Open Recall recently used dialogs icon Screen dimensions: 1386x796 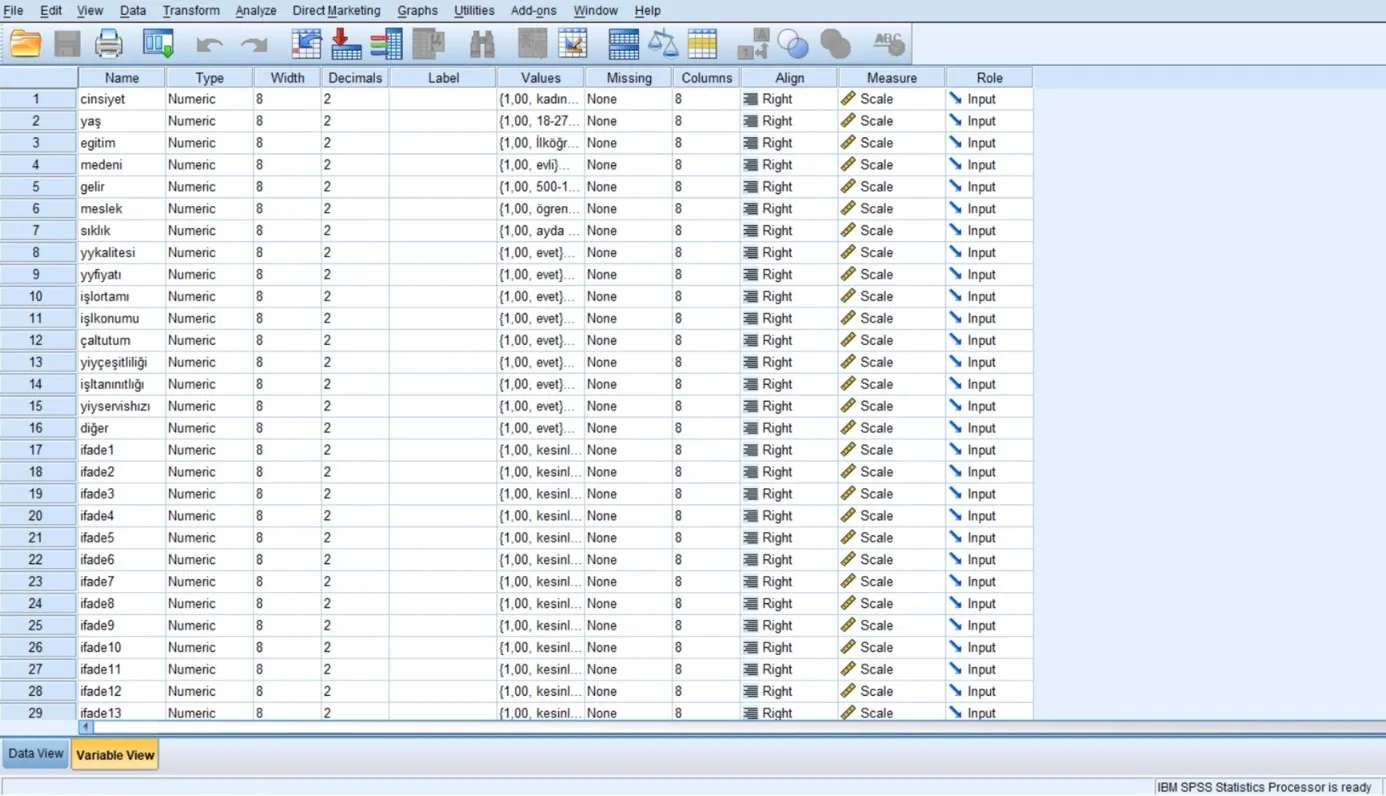158,44
